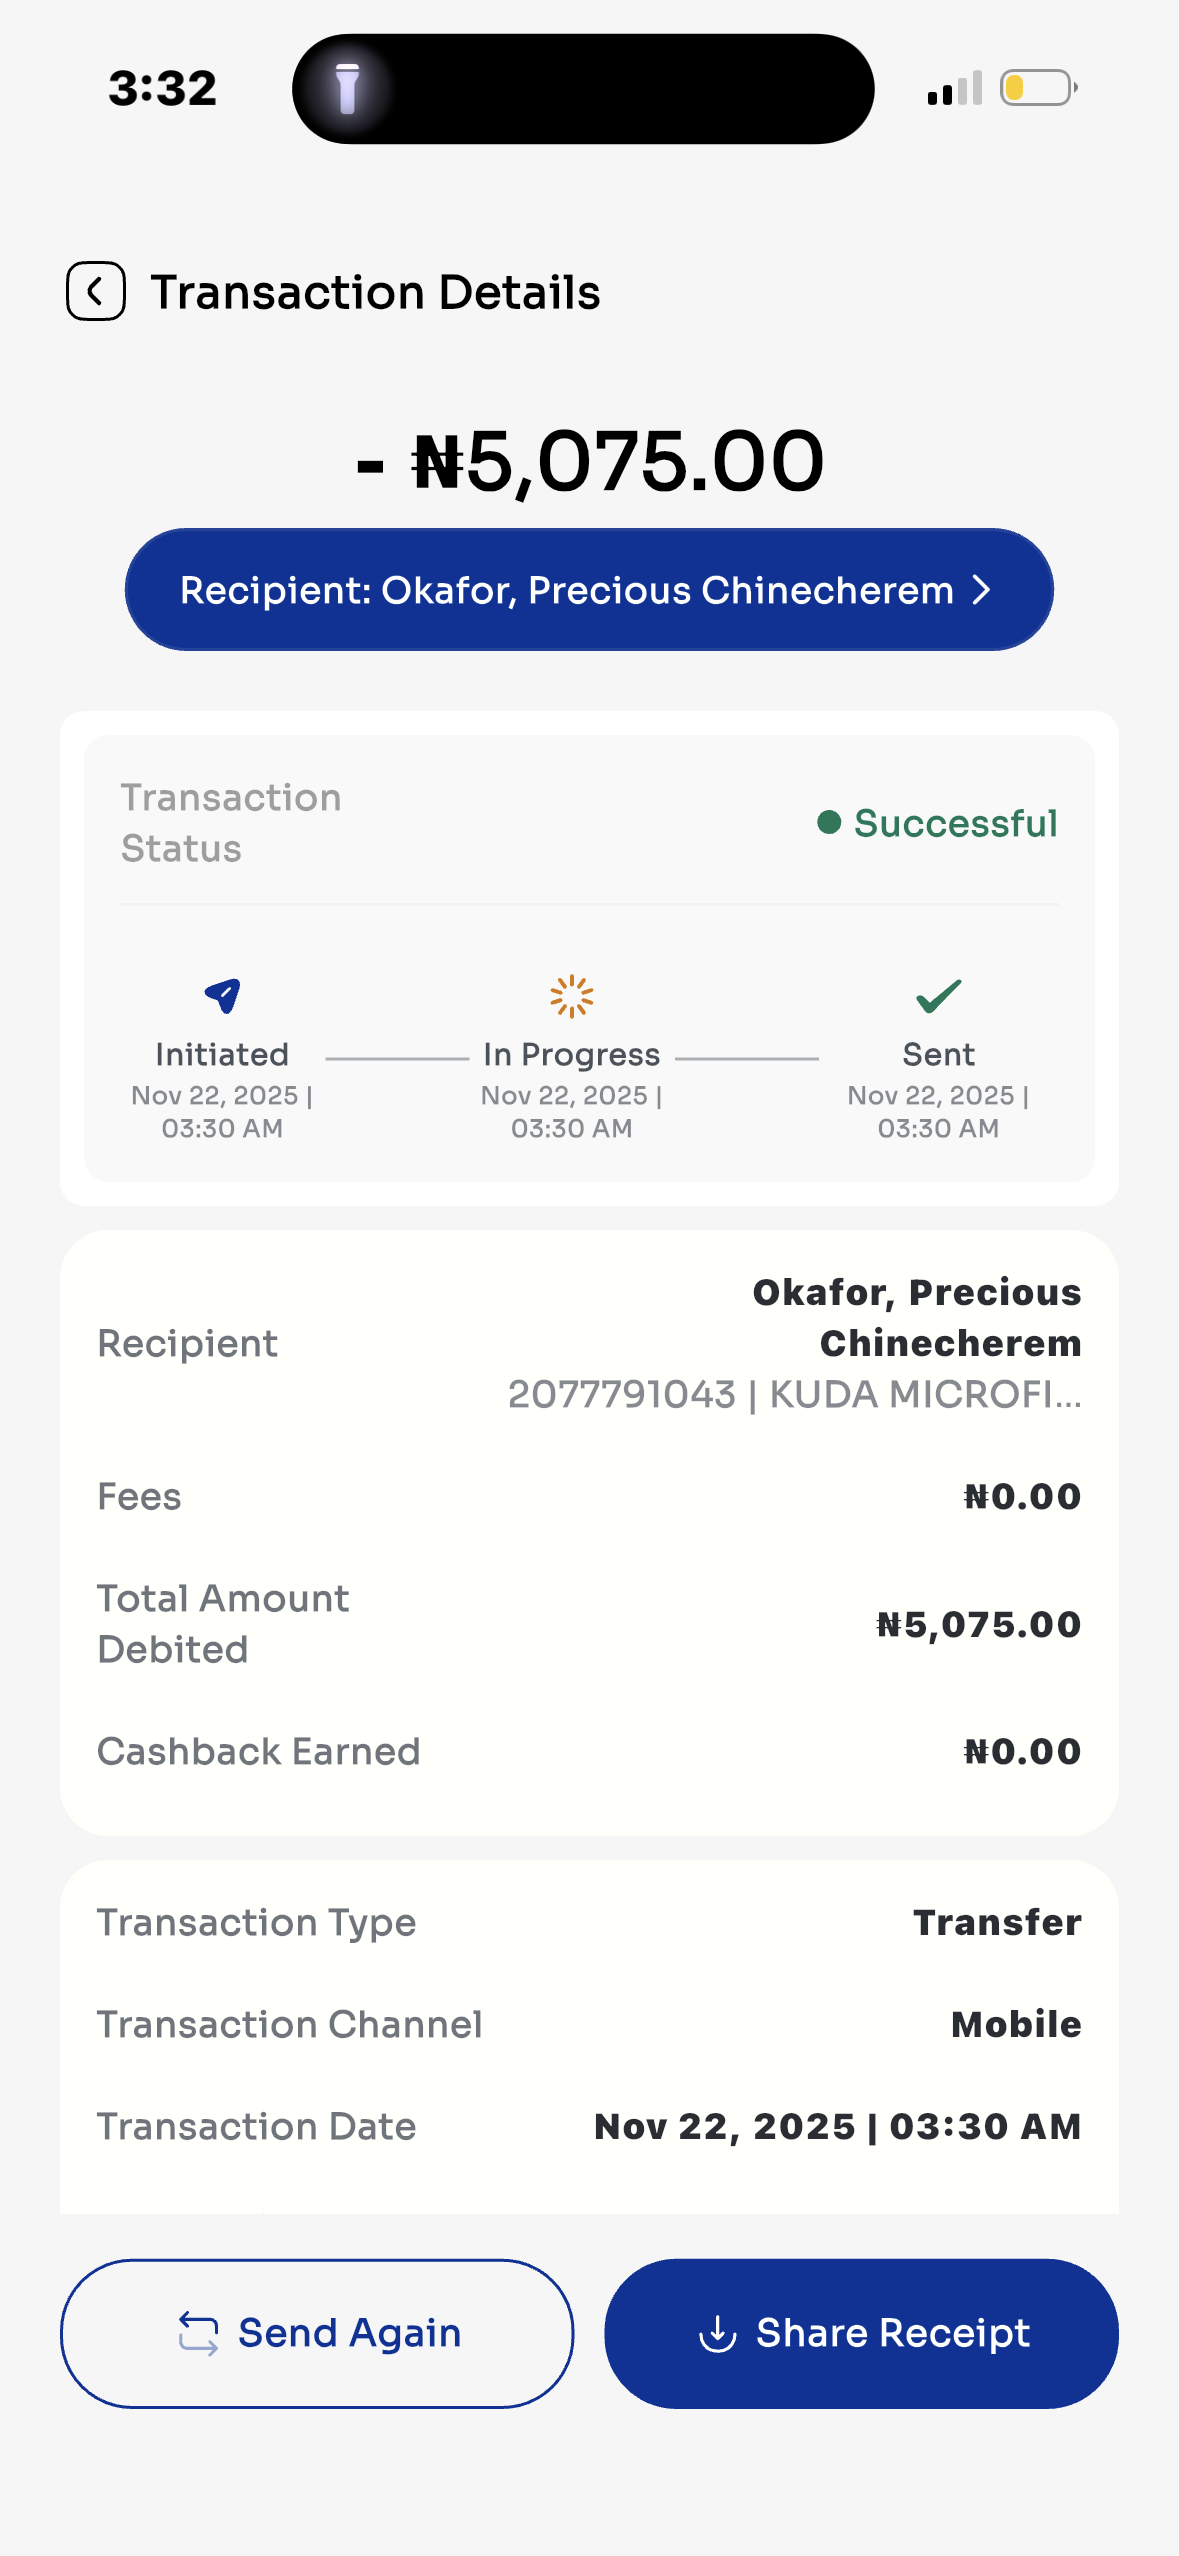Image resolution: width=1179 pixels, height=2556 pixels.
Task: Click the Initiated paper plane icon
Action: pos(223,995)
